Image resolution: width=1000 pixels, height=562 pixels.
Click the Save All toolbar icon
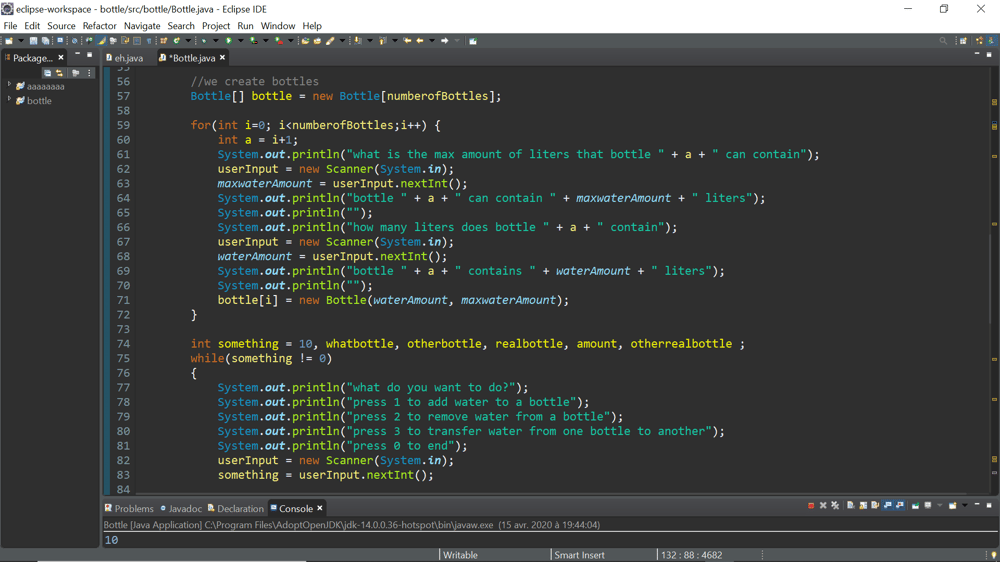pos(45,41)
